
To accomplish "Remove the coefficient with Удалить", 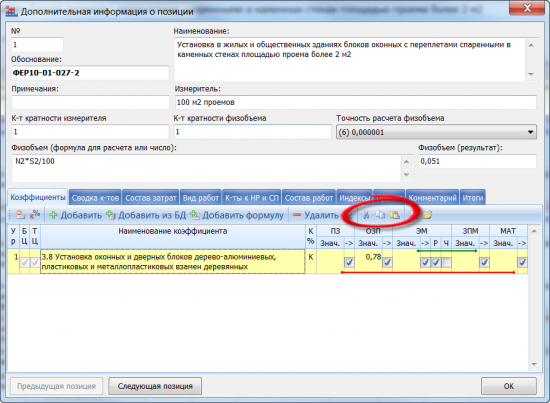I will pyautogui.click(x=316, y=215).
